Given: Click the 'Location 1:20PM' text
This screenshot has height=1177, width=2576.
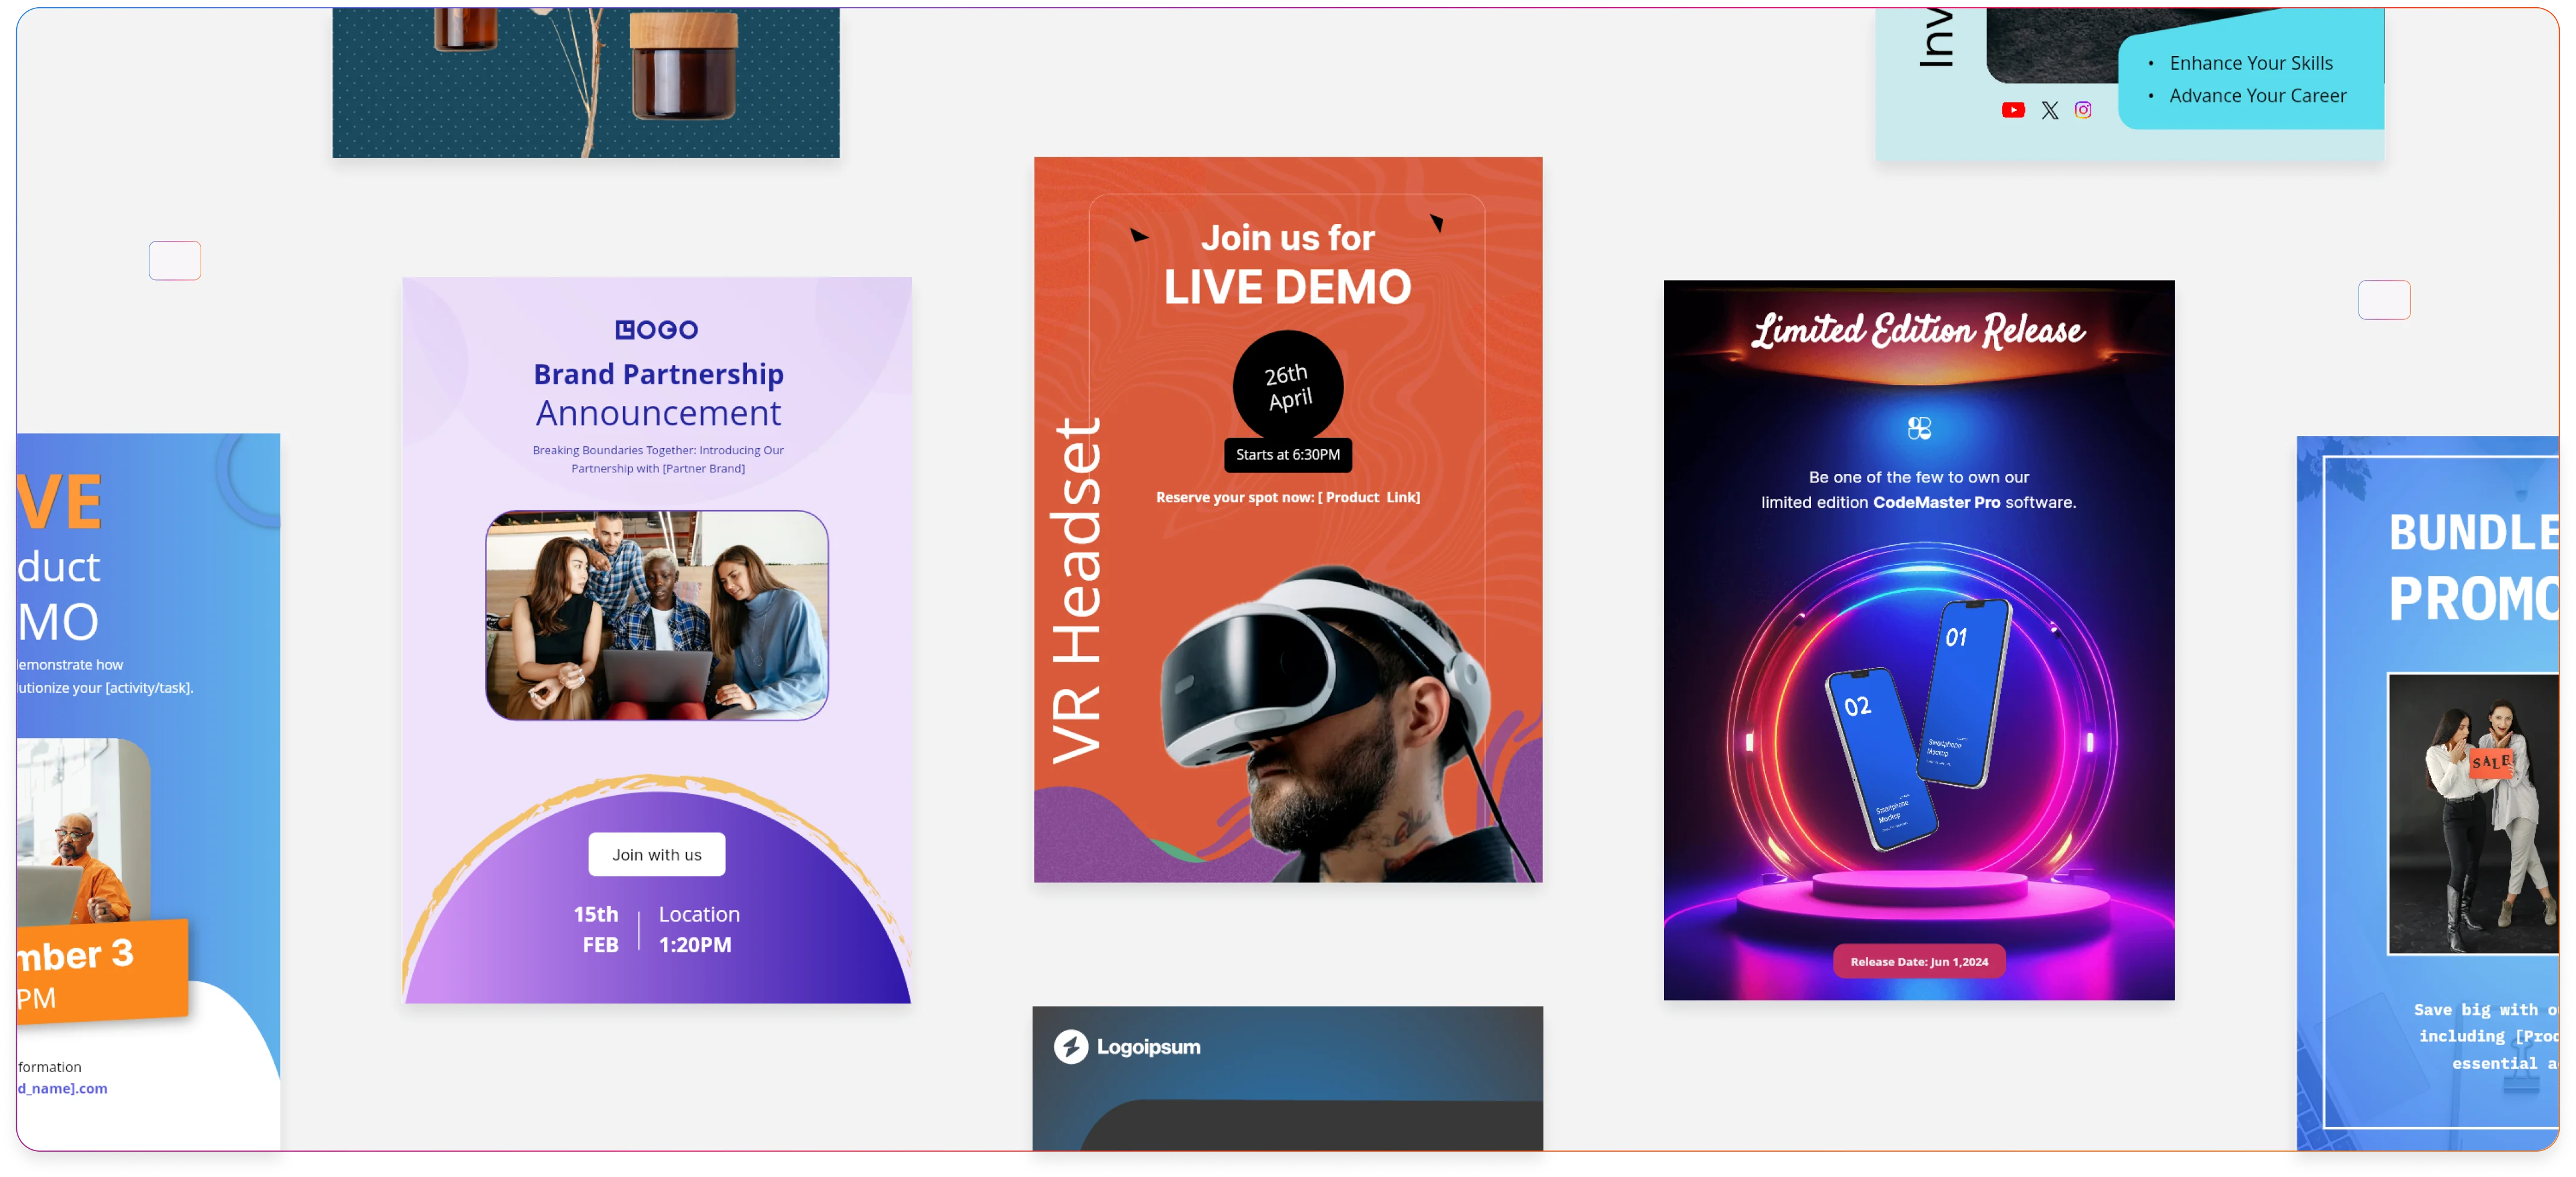Looking at the screenshot, I should [699, 929].
